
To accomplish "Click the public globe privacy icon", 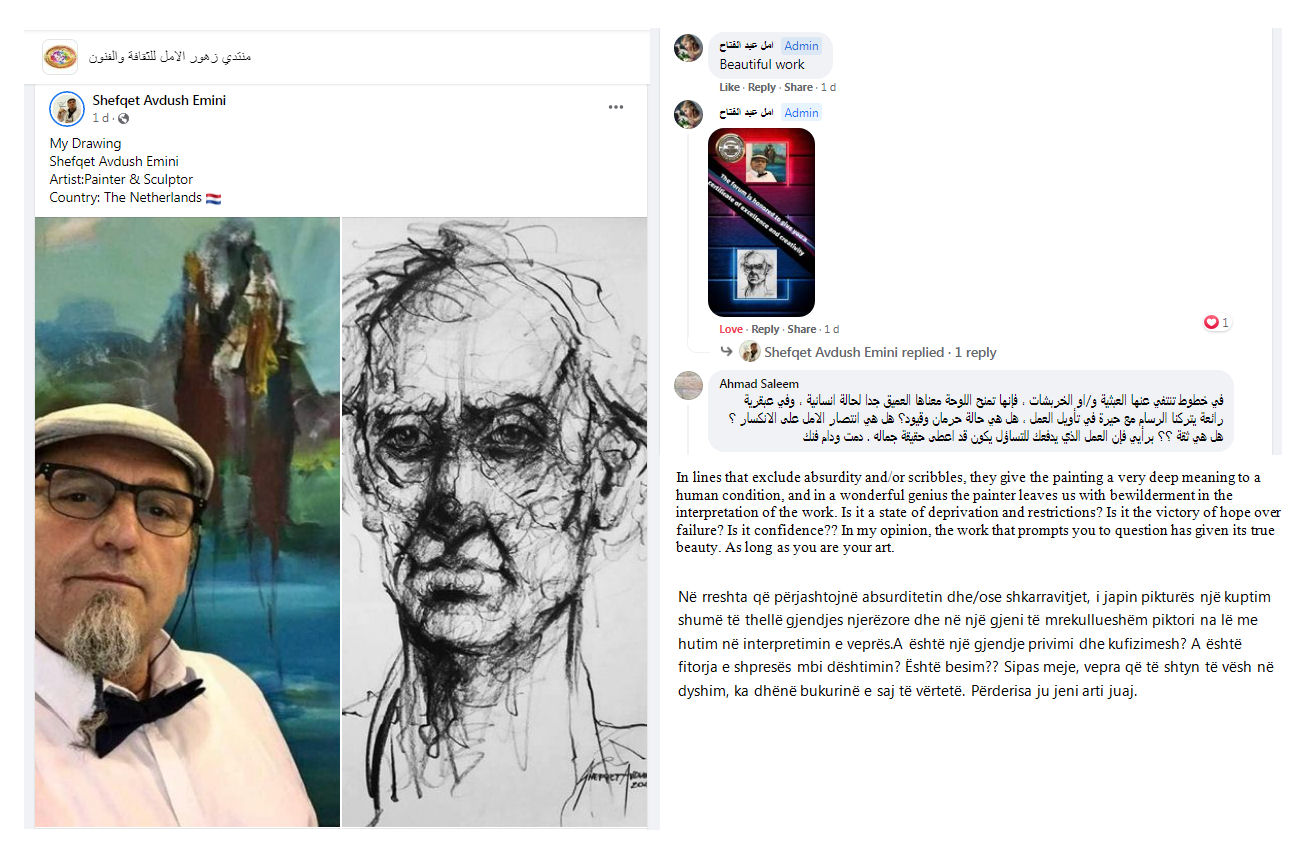I will tap(124, 119).
